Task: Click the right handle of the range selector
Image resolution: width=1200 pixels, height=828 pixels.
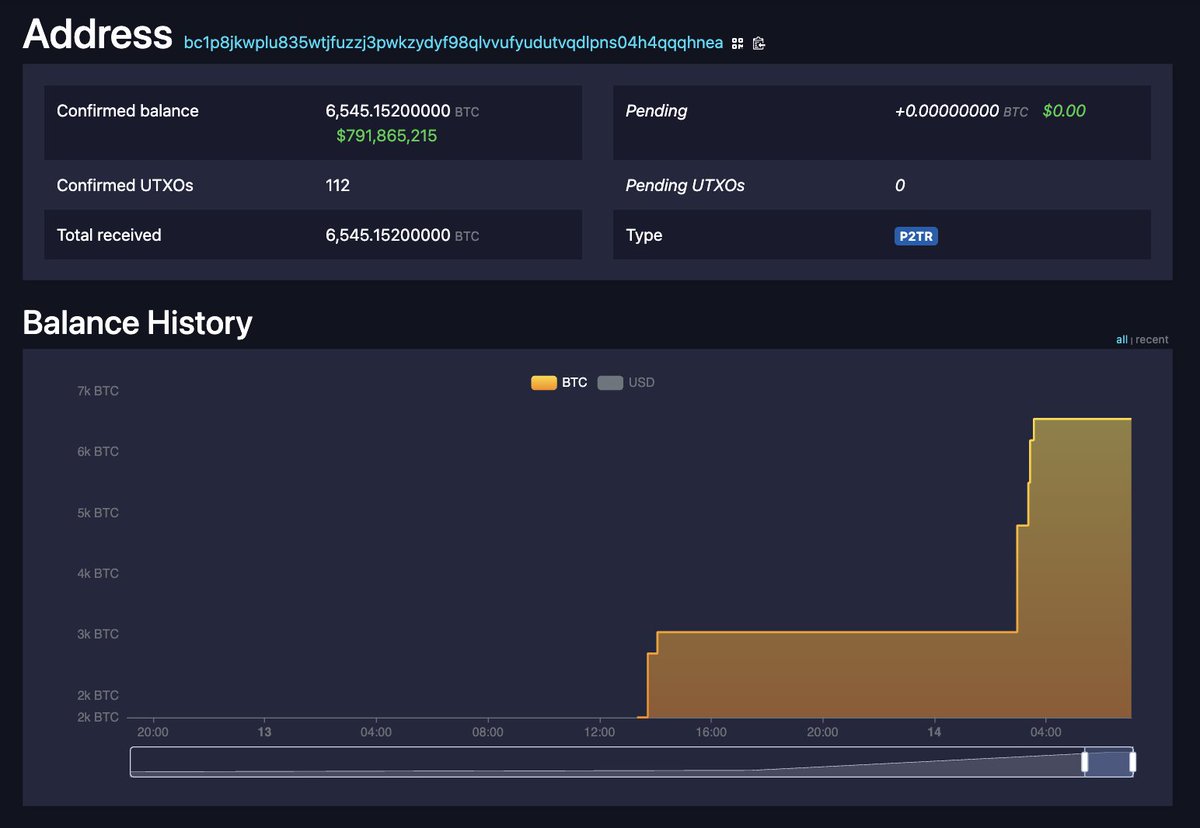Action: pos(1132,761)
